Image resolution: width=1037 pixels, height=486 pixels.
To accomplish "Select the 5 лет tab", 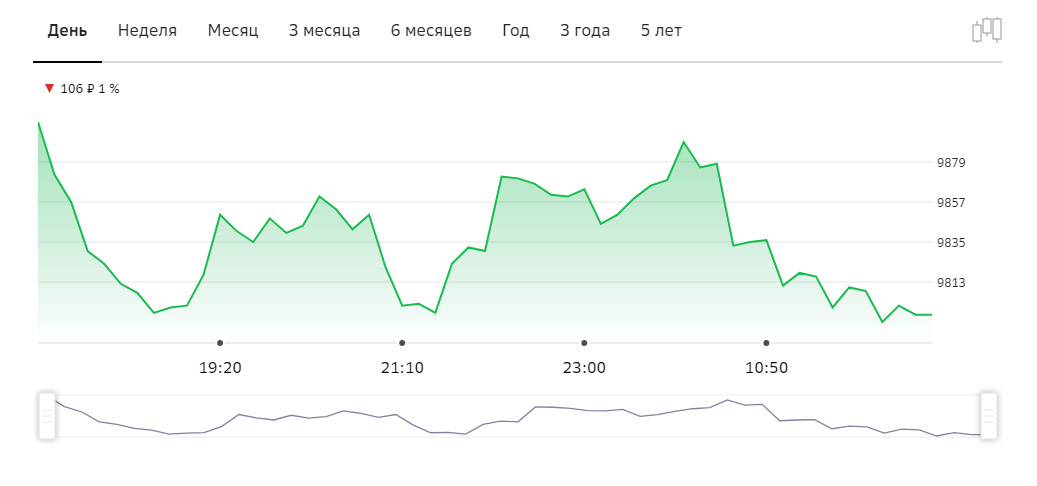I will click(661, 30).
